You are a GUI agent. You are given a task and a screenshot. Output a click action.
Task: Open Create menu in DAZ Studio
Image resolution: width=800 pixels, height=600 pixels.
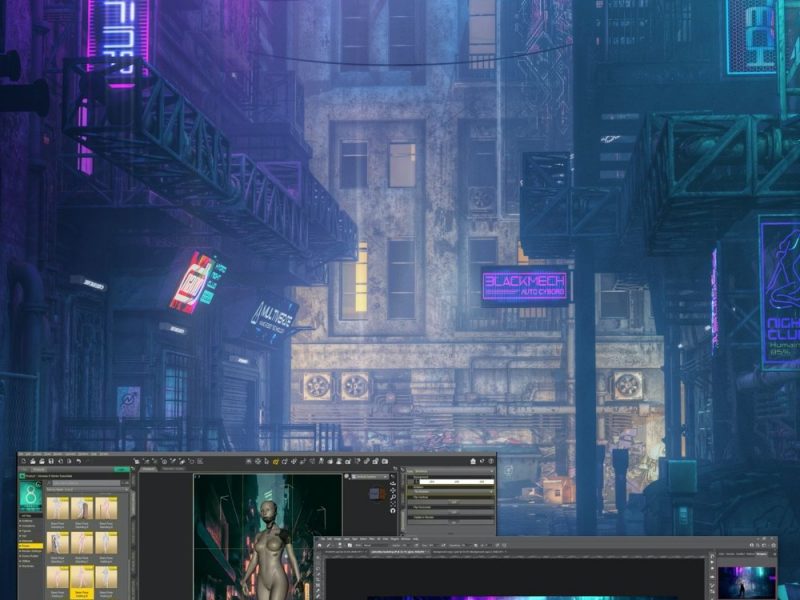coord(37,454)
